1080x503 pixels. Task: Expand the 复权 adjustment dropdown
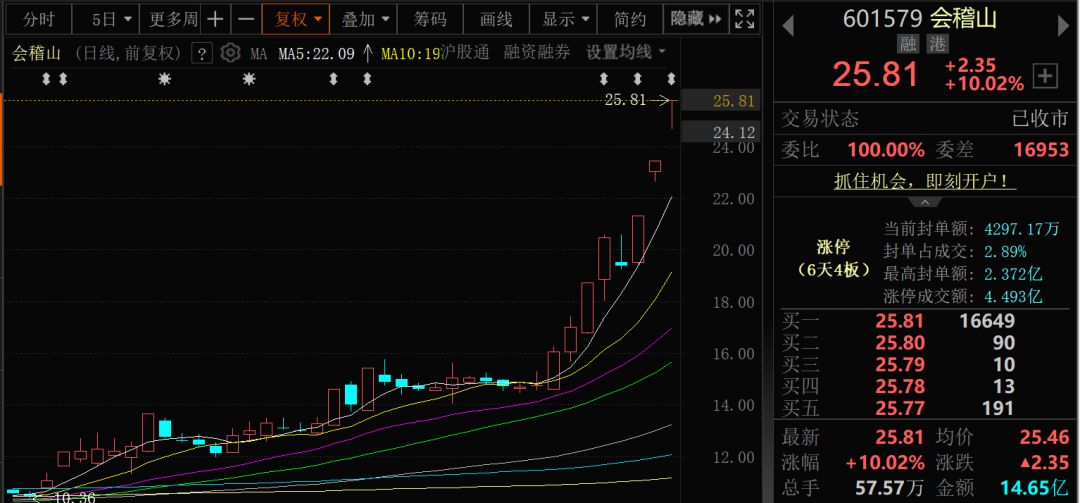297,19
